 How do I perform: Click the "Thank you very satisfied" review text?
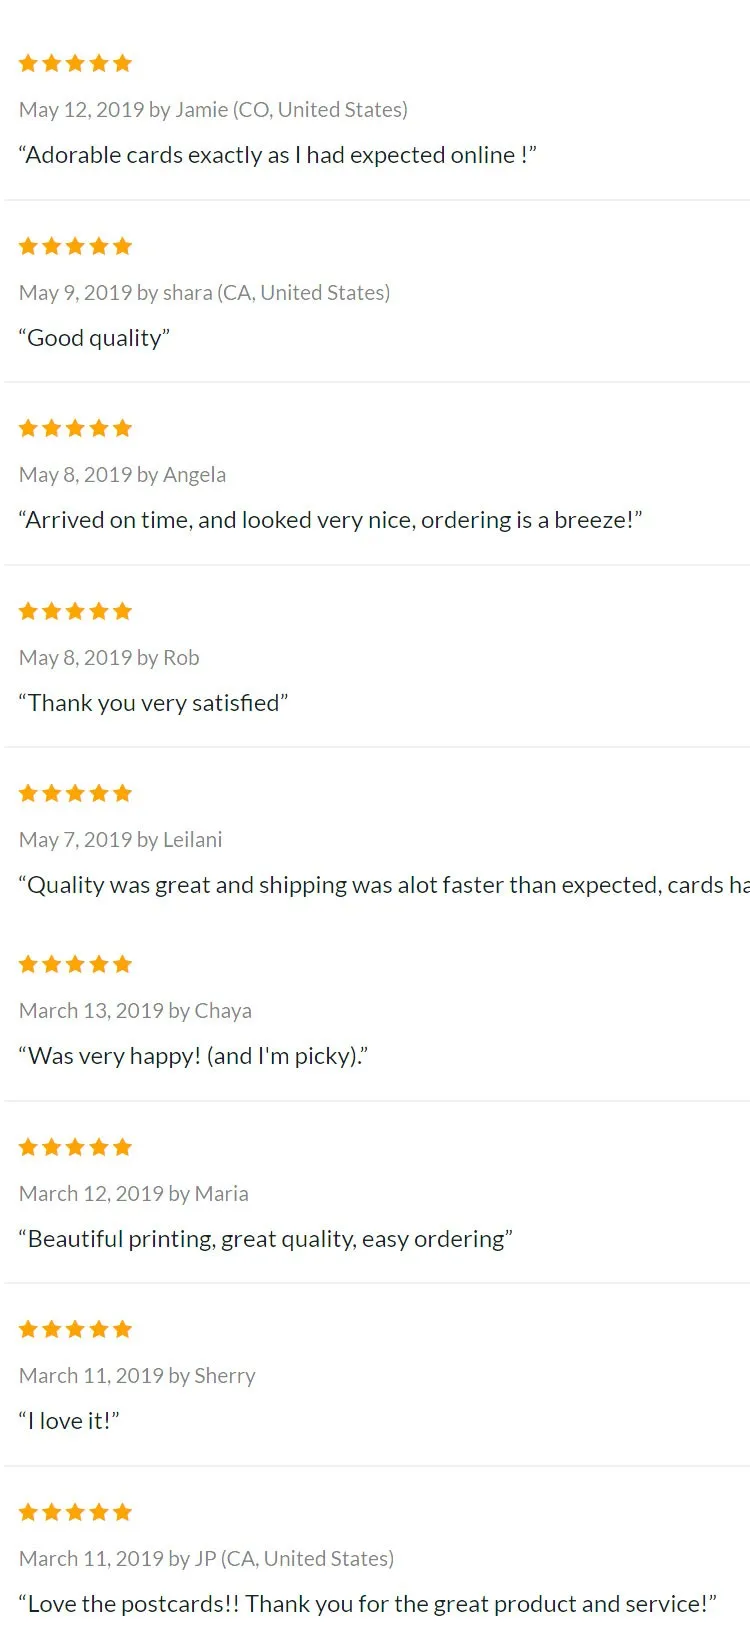point(154,703)
